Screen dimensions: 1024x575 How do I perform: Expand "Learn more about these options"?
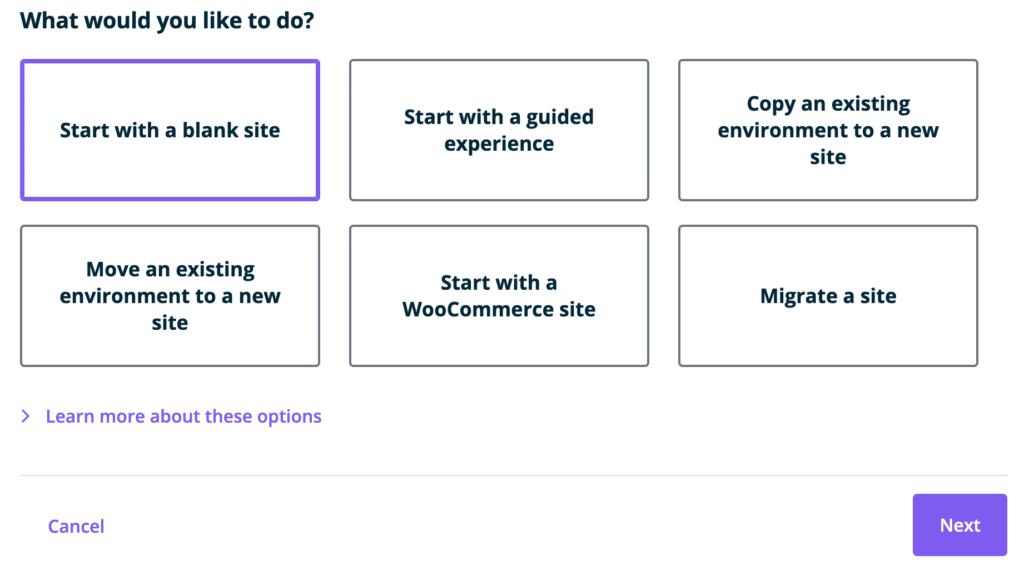(x=184, y=416)
